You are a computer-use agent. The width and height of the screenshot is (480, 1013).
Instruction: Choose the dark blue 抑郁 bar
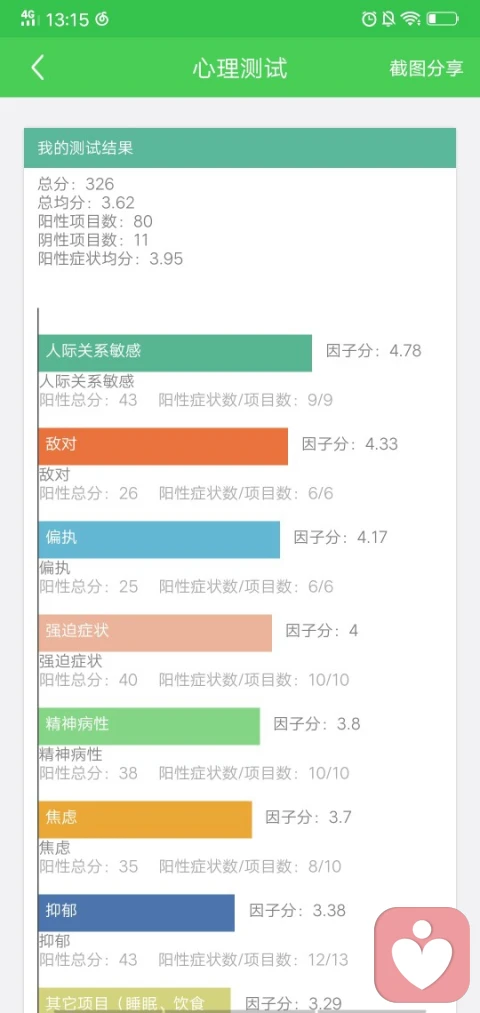(x=136, y=912)
